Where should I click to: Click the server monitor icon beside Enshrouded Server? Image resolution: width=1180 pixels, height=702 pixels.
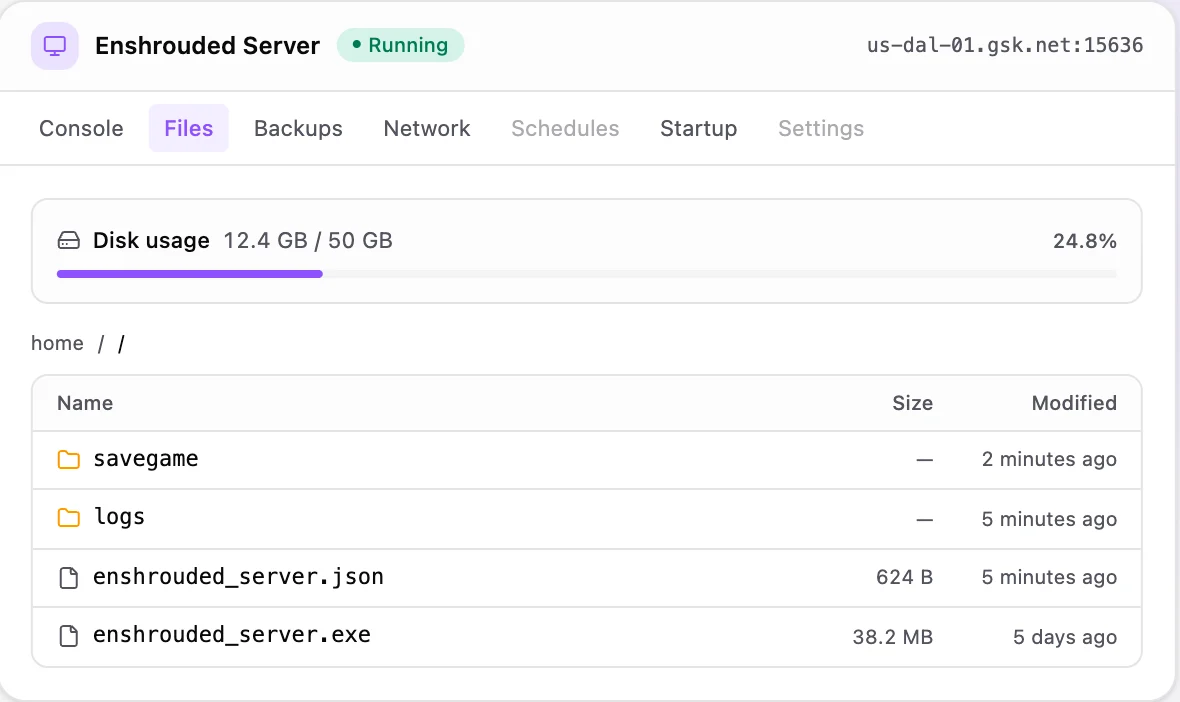pos(55,46)
